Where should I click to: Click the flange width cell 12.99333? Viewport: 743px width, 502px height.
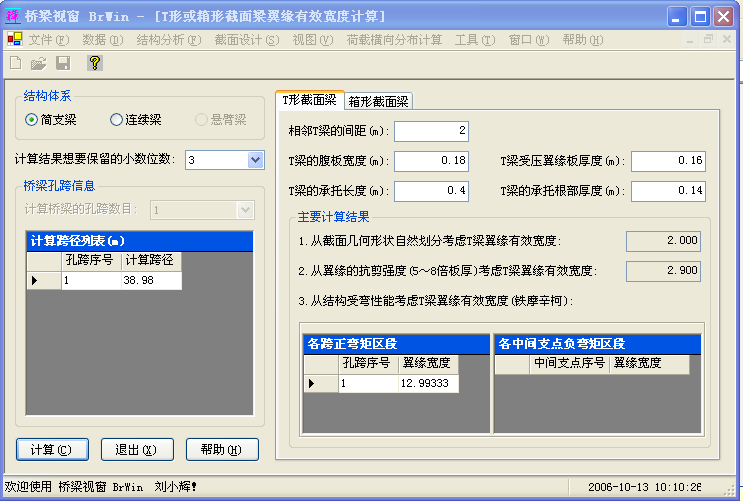pyautogui.click(x=428, y=383)
